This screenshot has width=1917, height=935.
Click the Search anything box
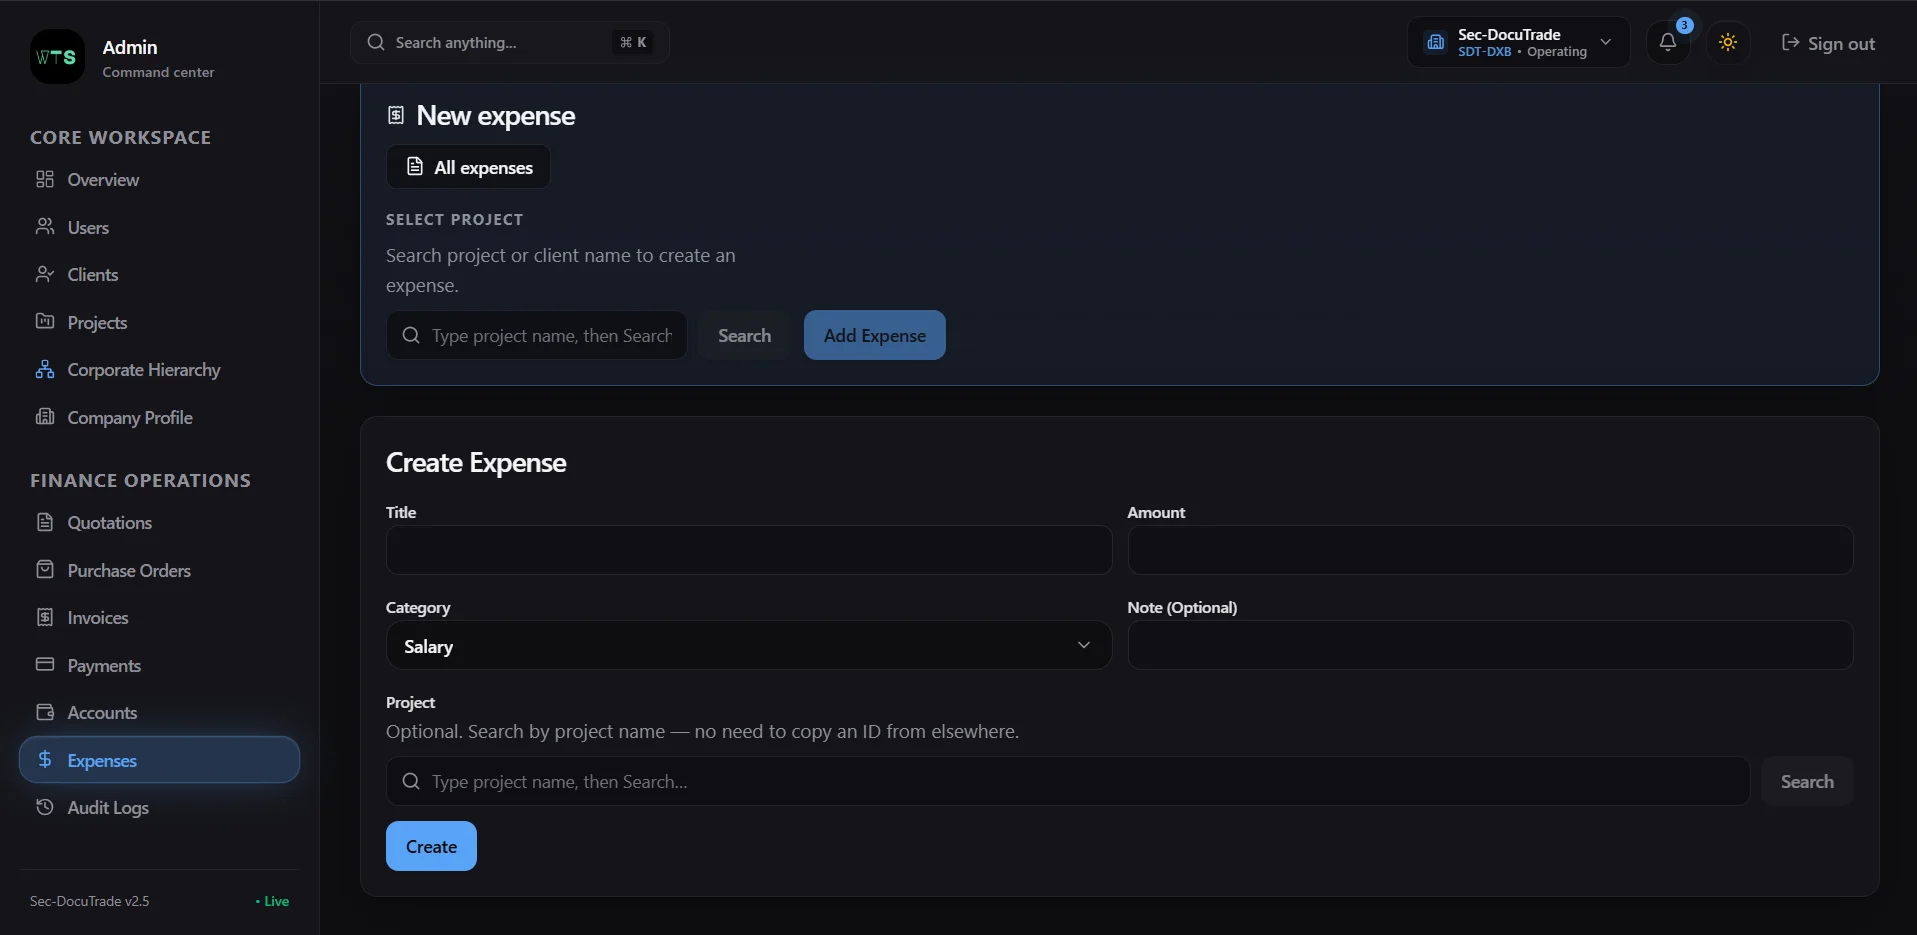click(x=510, y=42)
